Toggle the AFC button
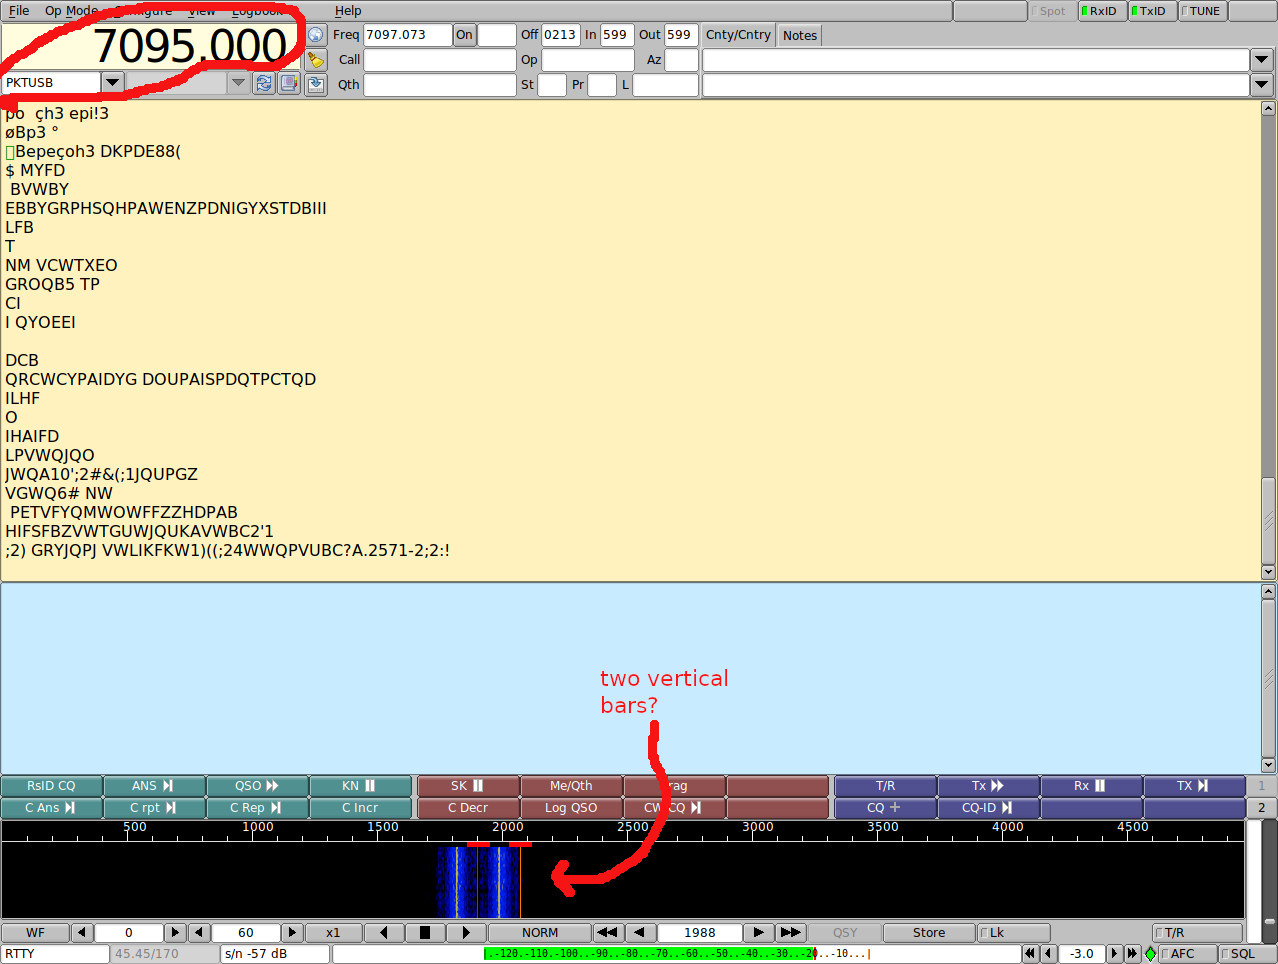The height and width of the screenshot is (964, 1278). (1187, 954)
